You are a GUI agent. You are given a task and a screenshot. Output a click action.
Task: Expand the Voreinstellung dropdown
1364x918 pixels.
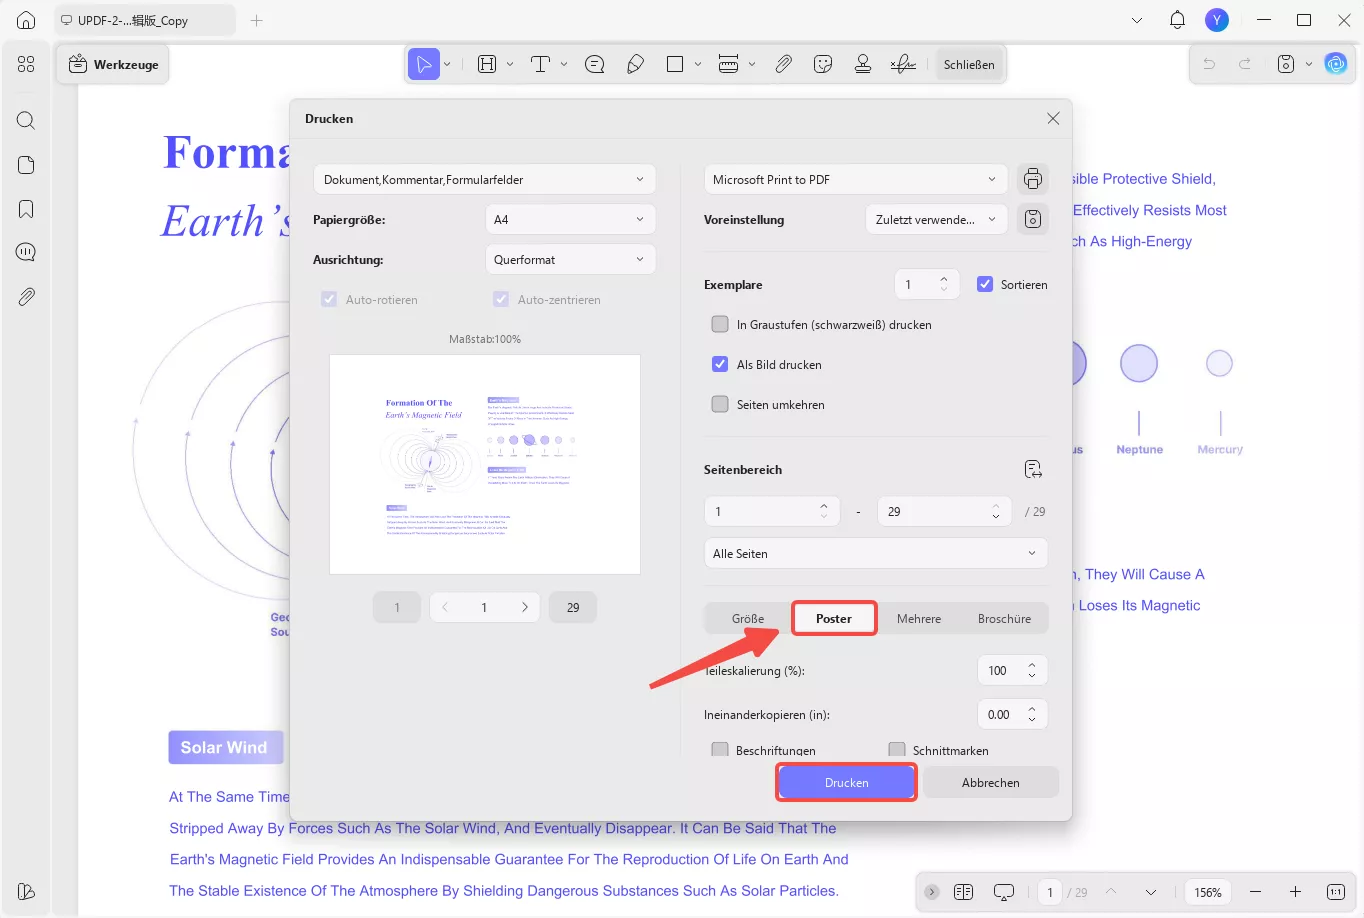[936, 219]
